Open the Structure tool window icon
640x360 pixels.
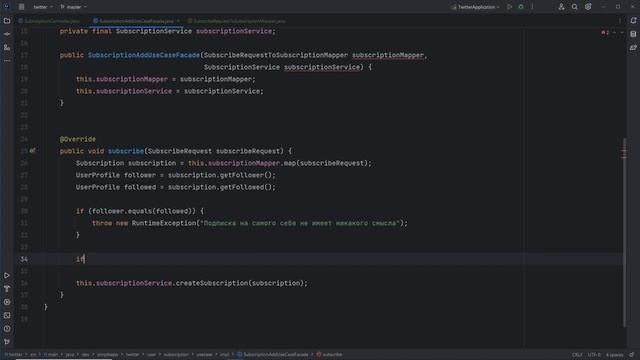pos(7,47)
